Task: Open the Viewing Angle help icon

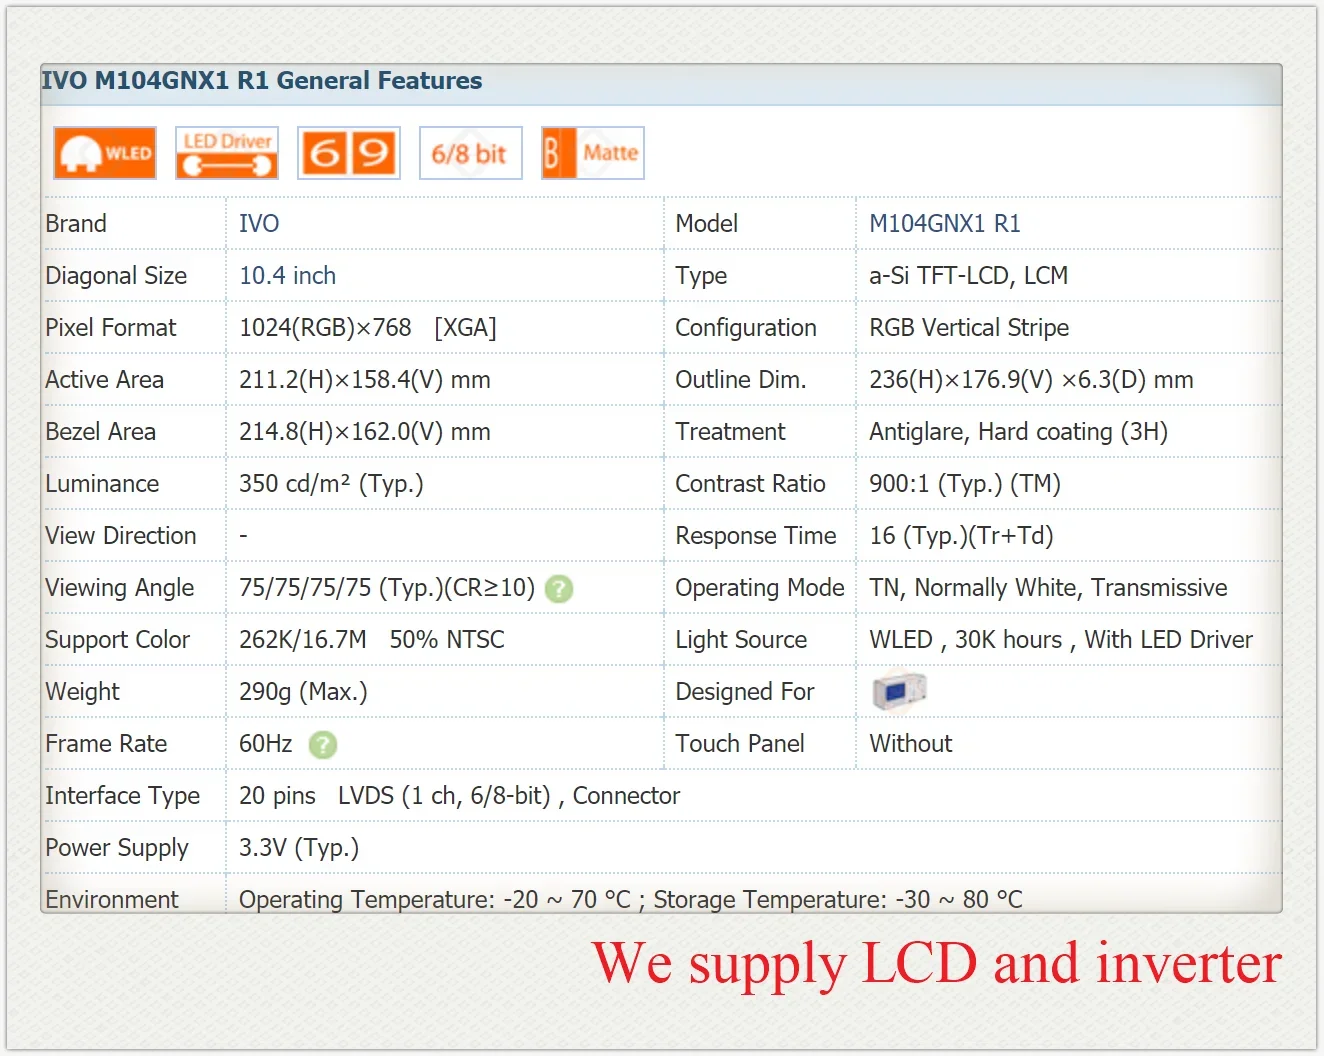Action: click(559, 589)
